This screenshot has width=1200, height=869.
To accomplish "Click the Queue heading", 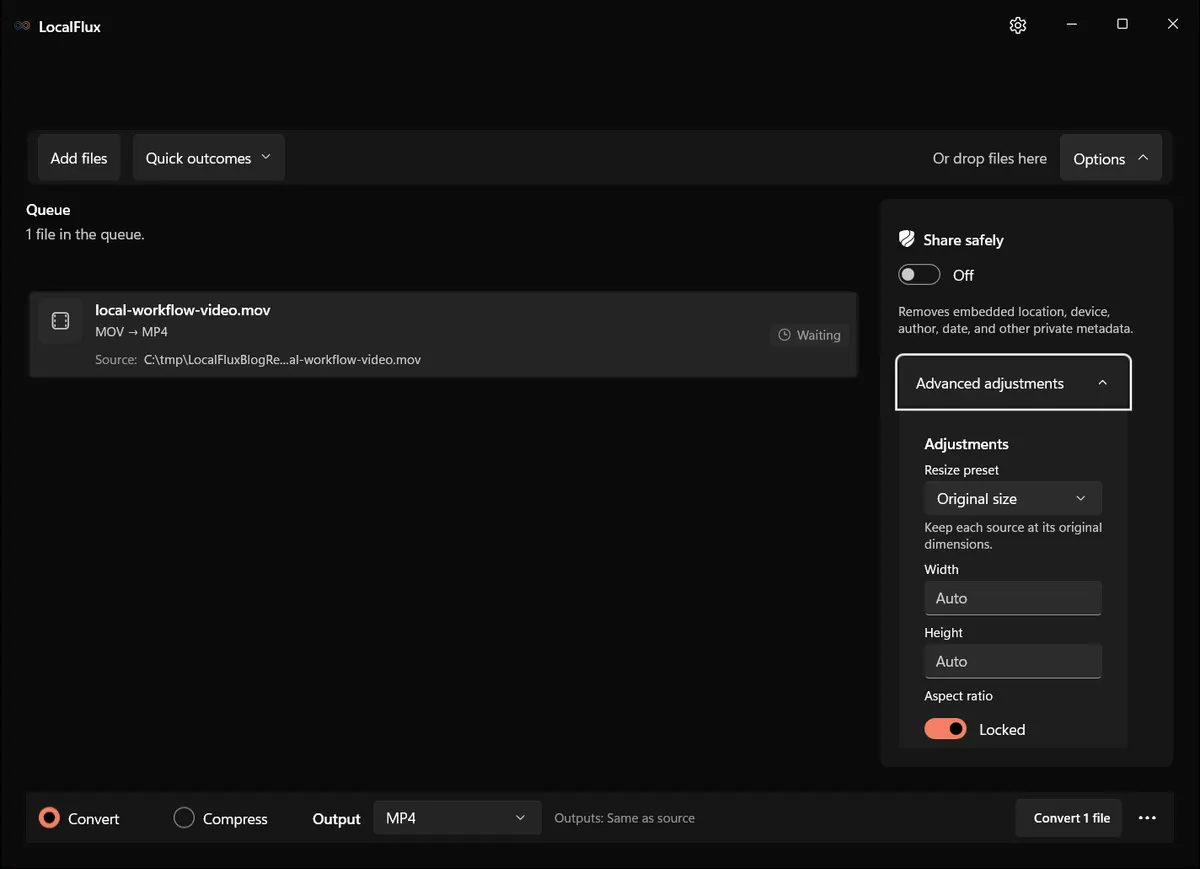I will [48, 210].
